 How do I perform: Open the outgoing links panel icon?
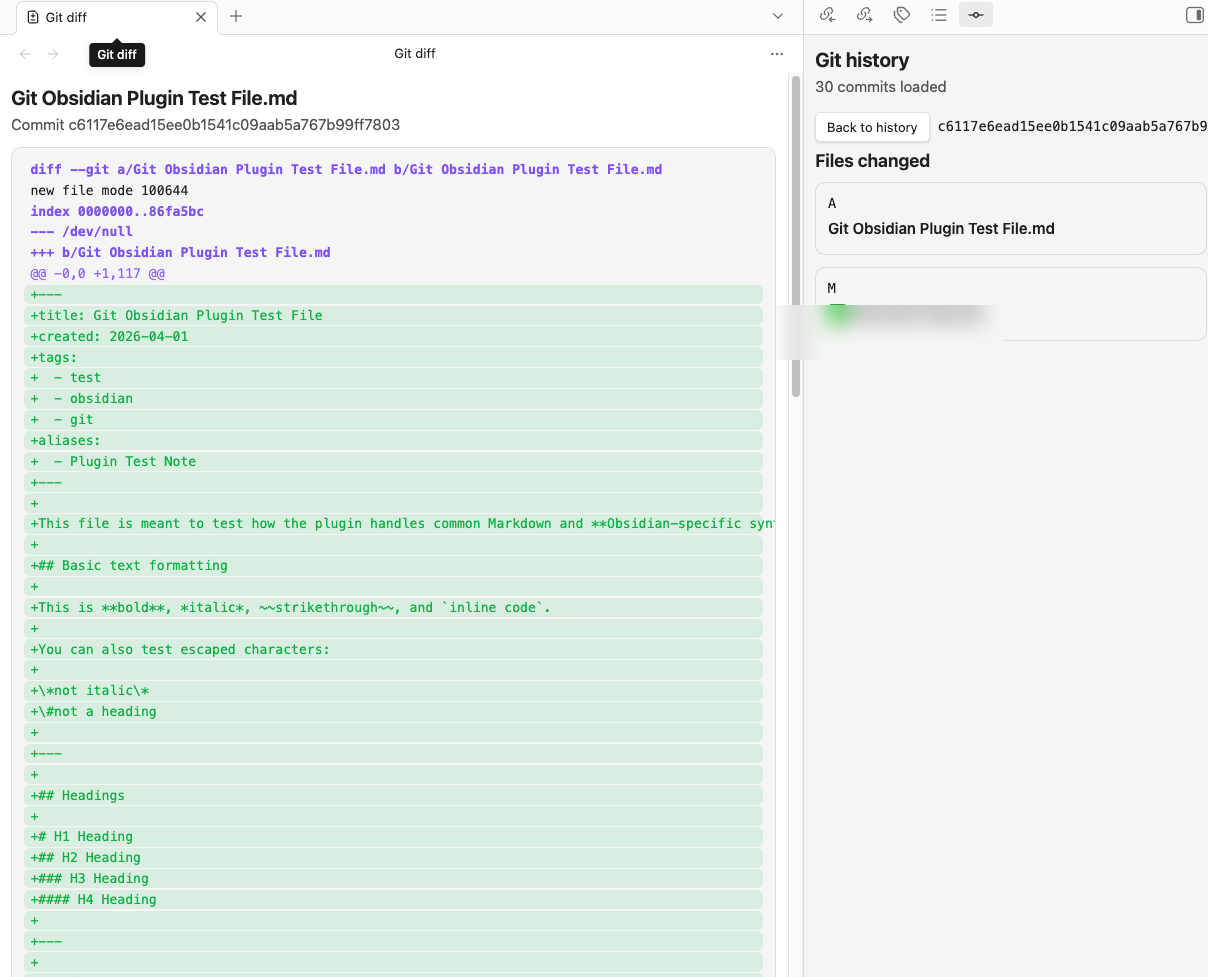tap(864, 15)
